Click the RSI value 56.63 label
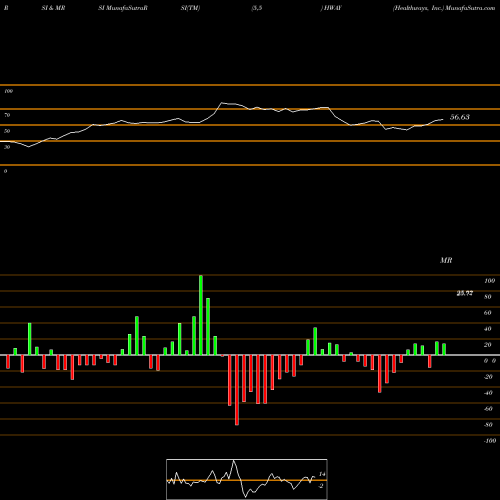This screenshot has height=500, width=500. (x=460, y=117)
